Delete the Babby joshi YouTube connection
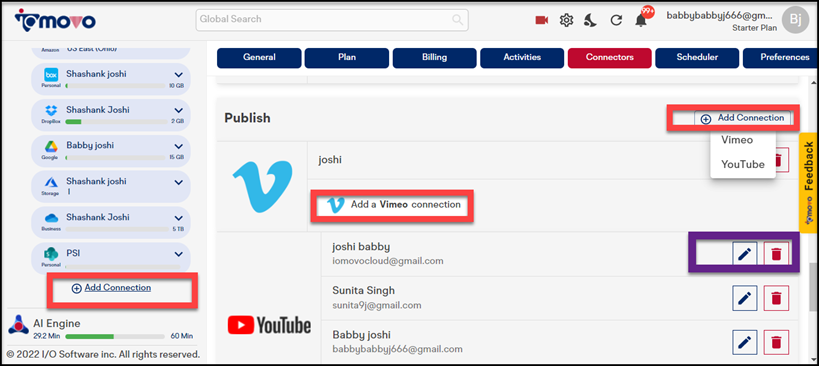819x366 pixels. (x=777, y=342)
